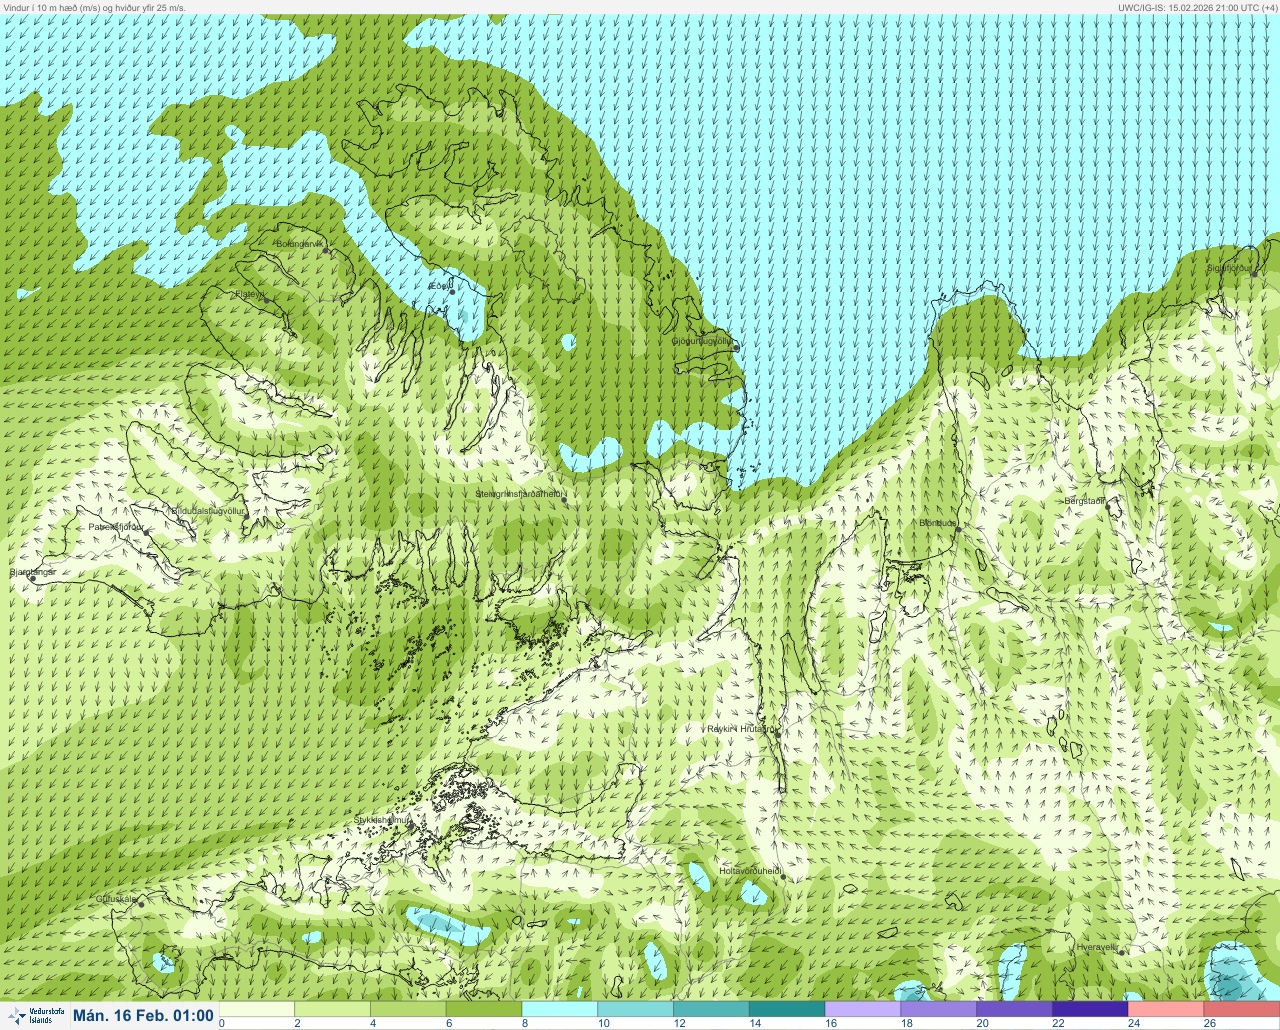Click the wind description header text at top left
This screenshot has height=1030, width=1280.
(95, 7)
